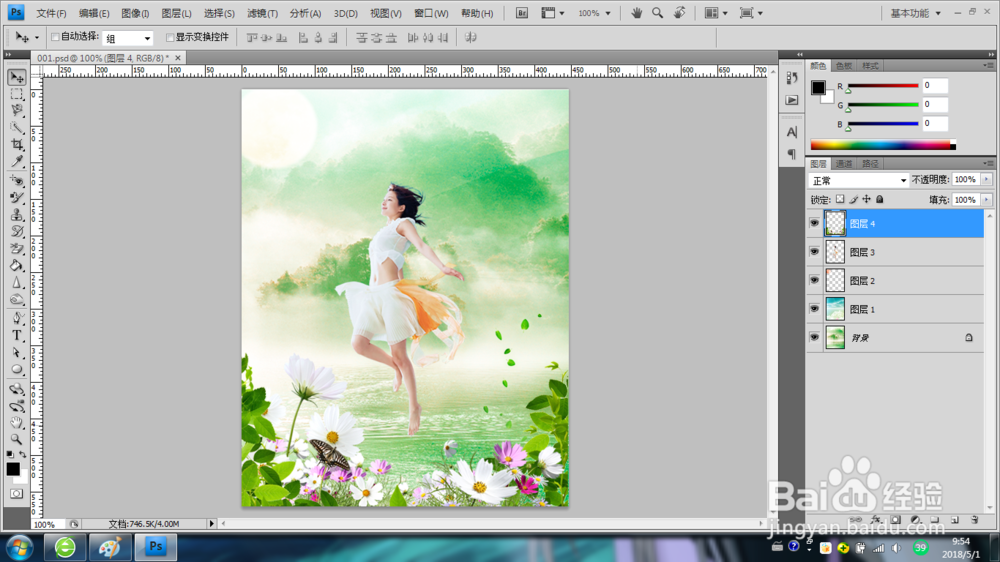Hide the 背景 layer

click(814, 337)
